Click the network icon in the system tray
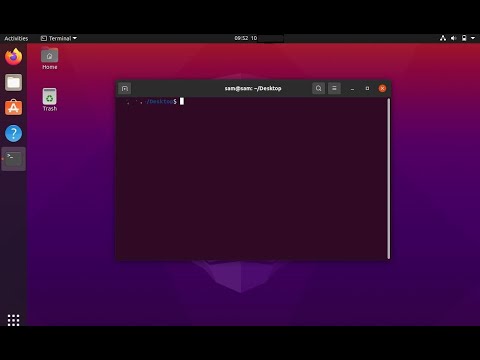Image resolution: width=480 pixels, height=360 pixels. (443, 38)
